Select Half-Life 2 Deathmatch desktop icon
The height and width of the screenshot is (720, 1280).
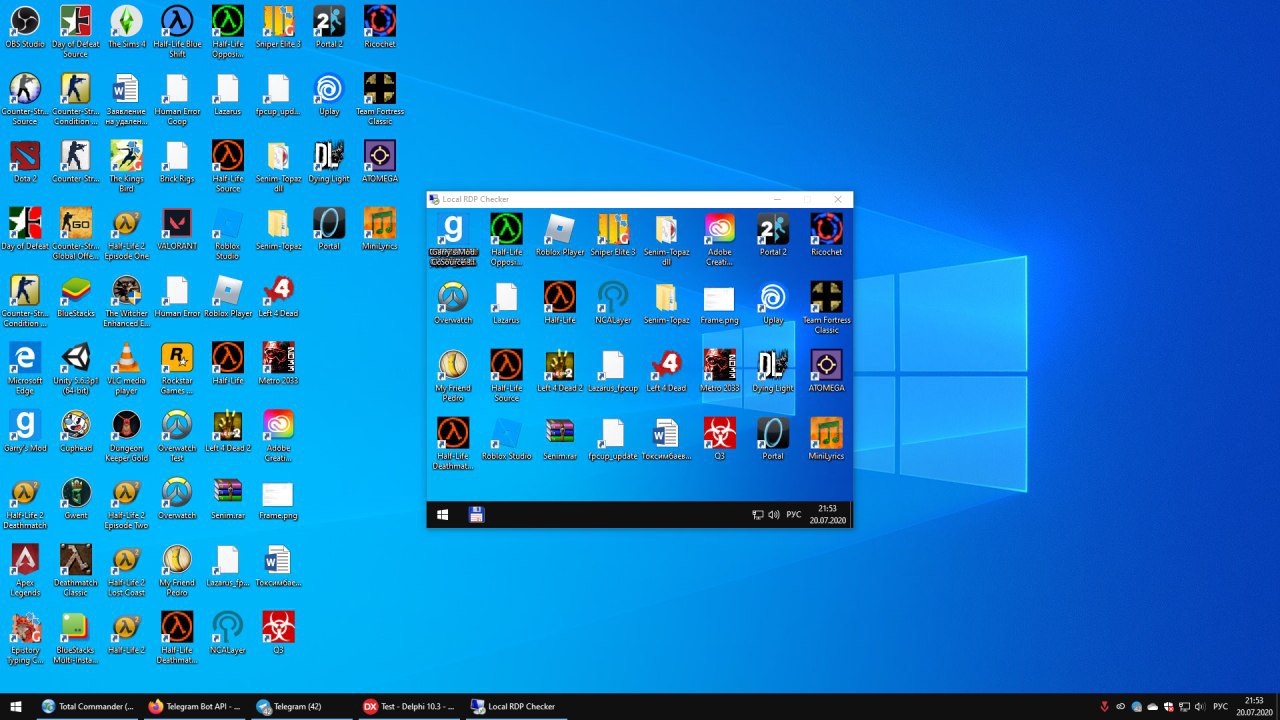25,502
